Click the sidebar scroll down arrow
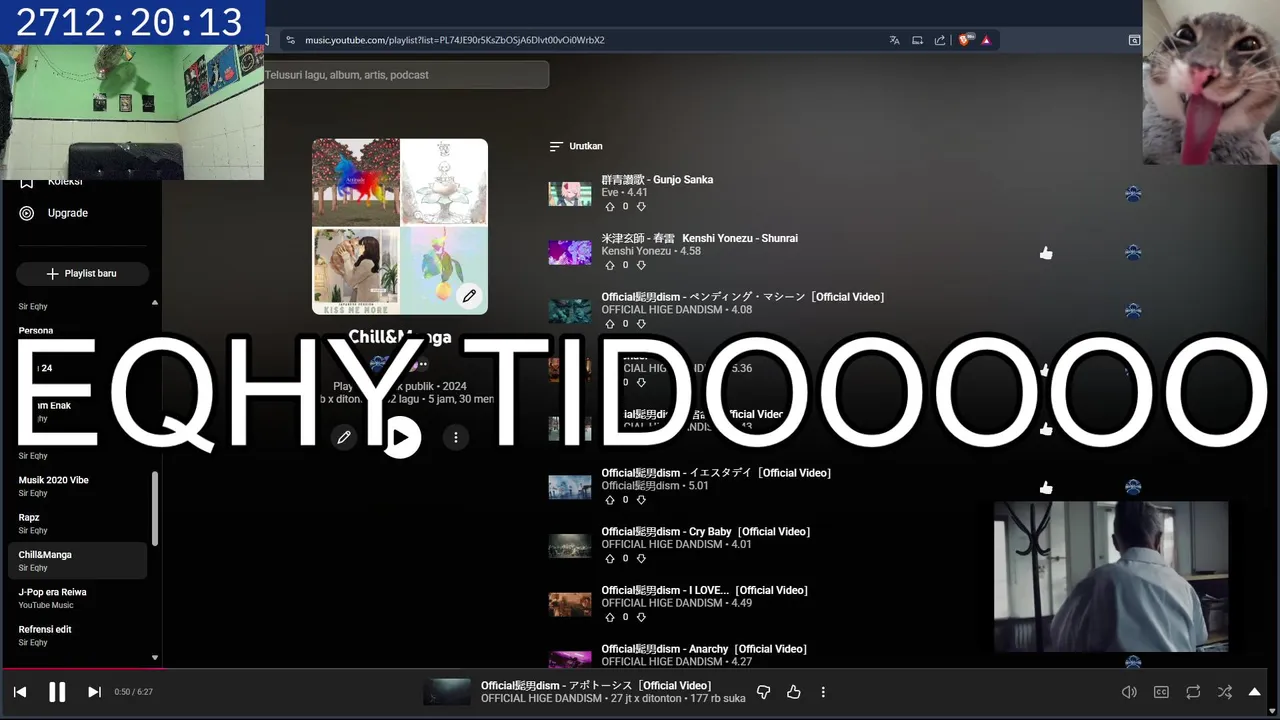Viewport: 1280px width, 720px height. click(154, 658)
